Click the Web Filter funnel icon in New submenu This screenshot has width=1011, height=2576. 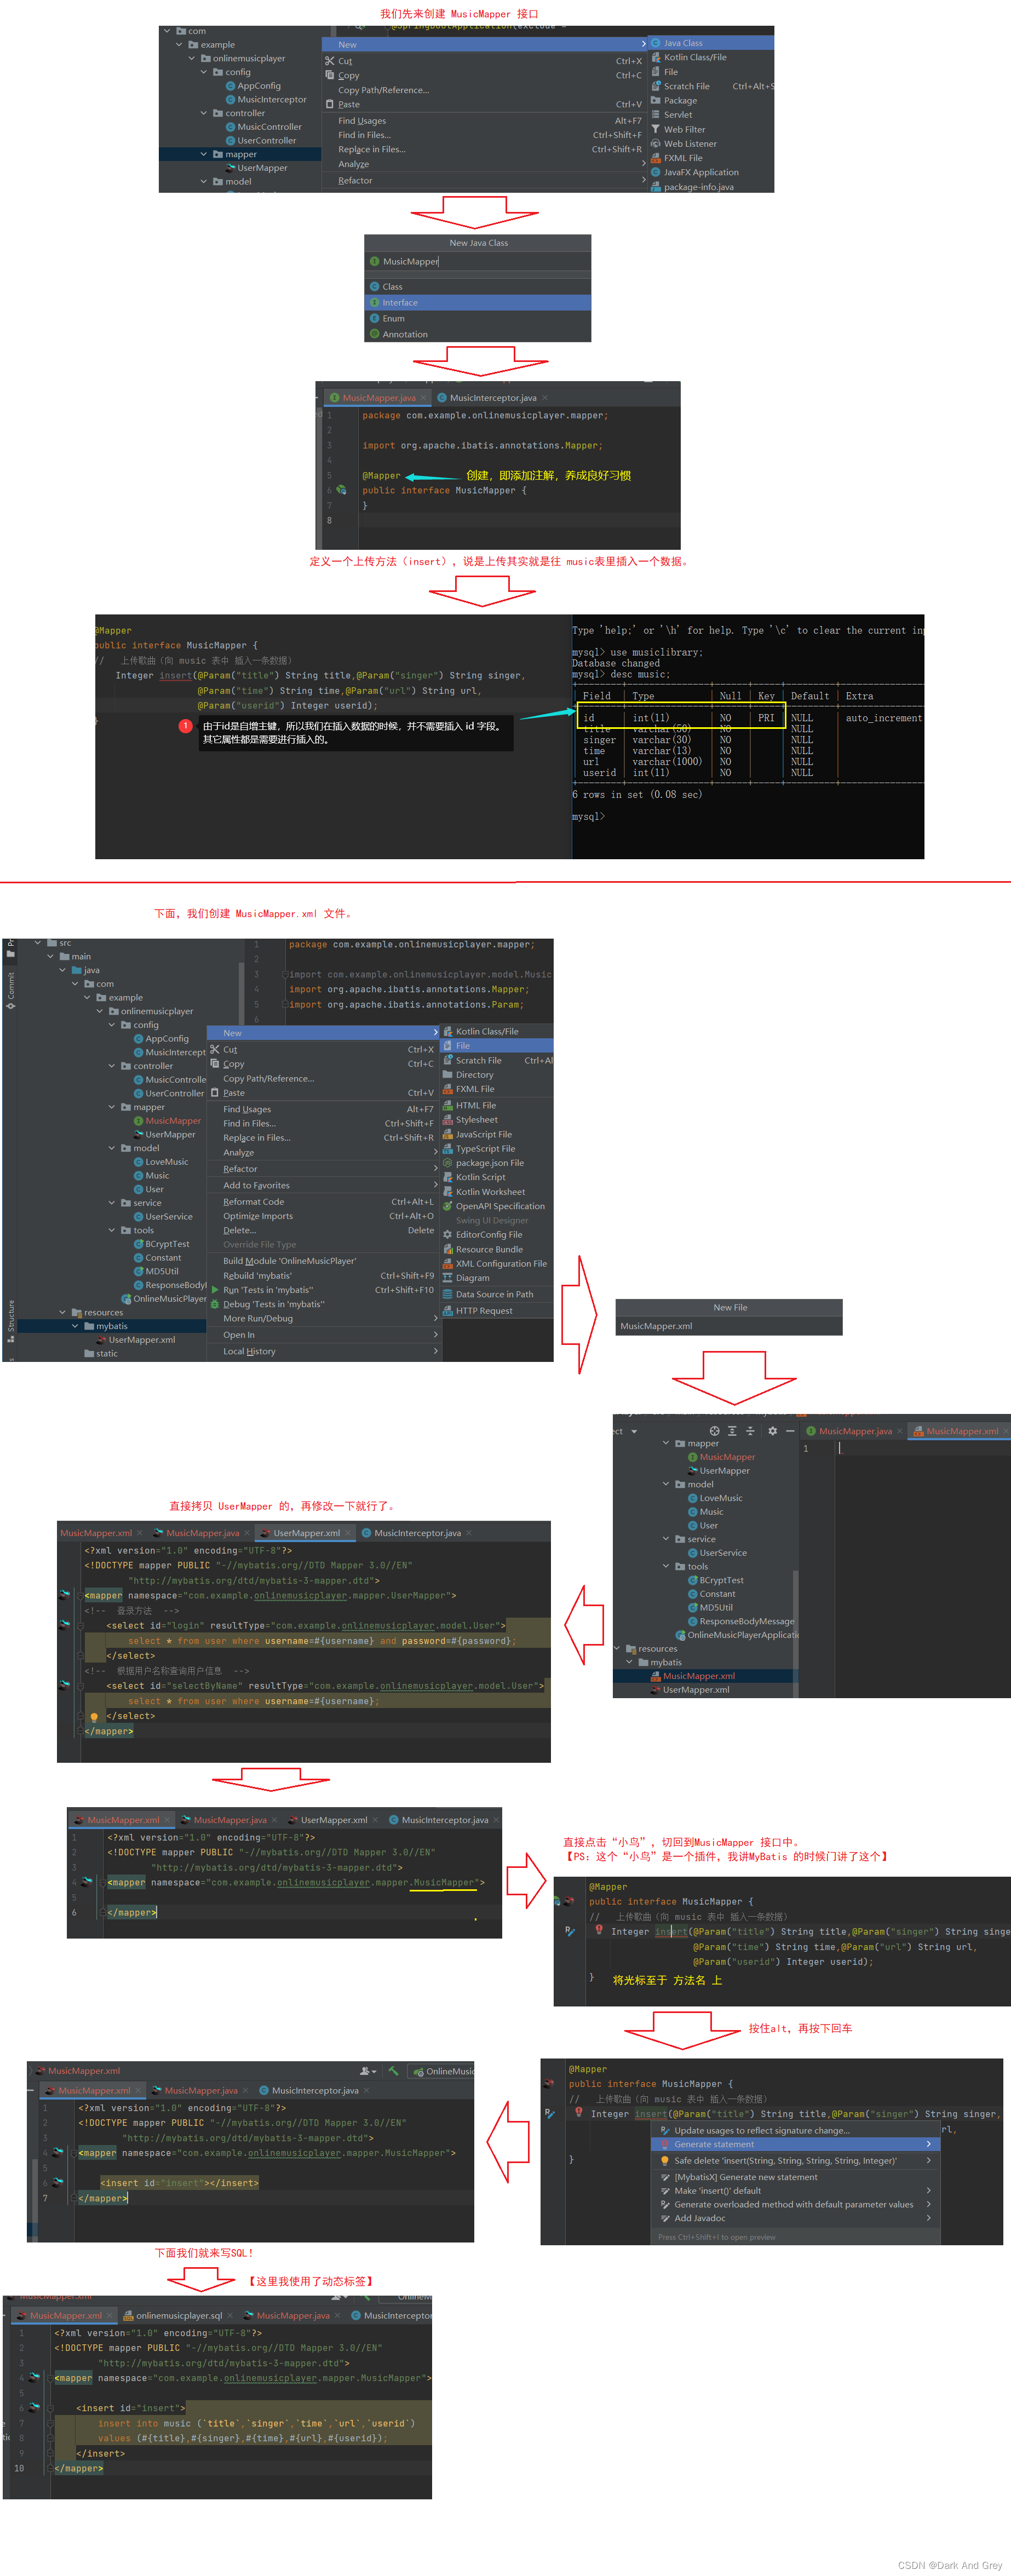[x=655, y=129]
